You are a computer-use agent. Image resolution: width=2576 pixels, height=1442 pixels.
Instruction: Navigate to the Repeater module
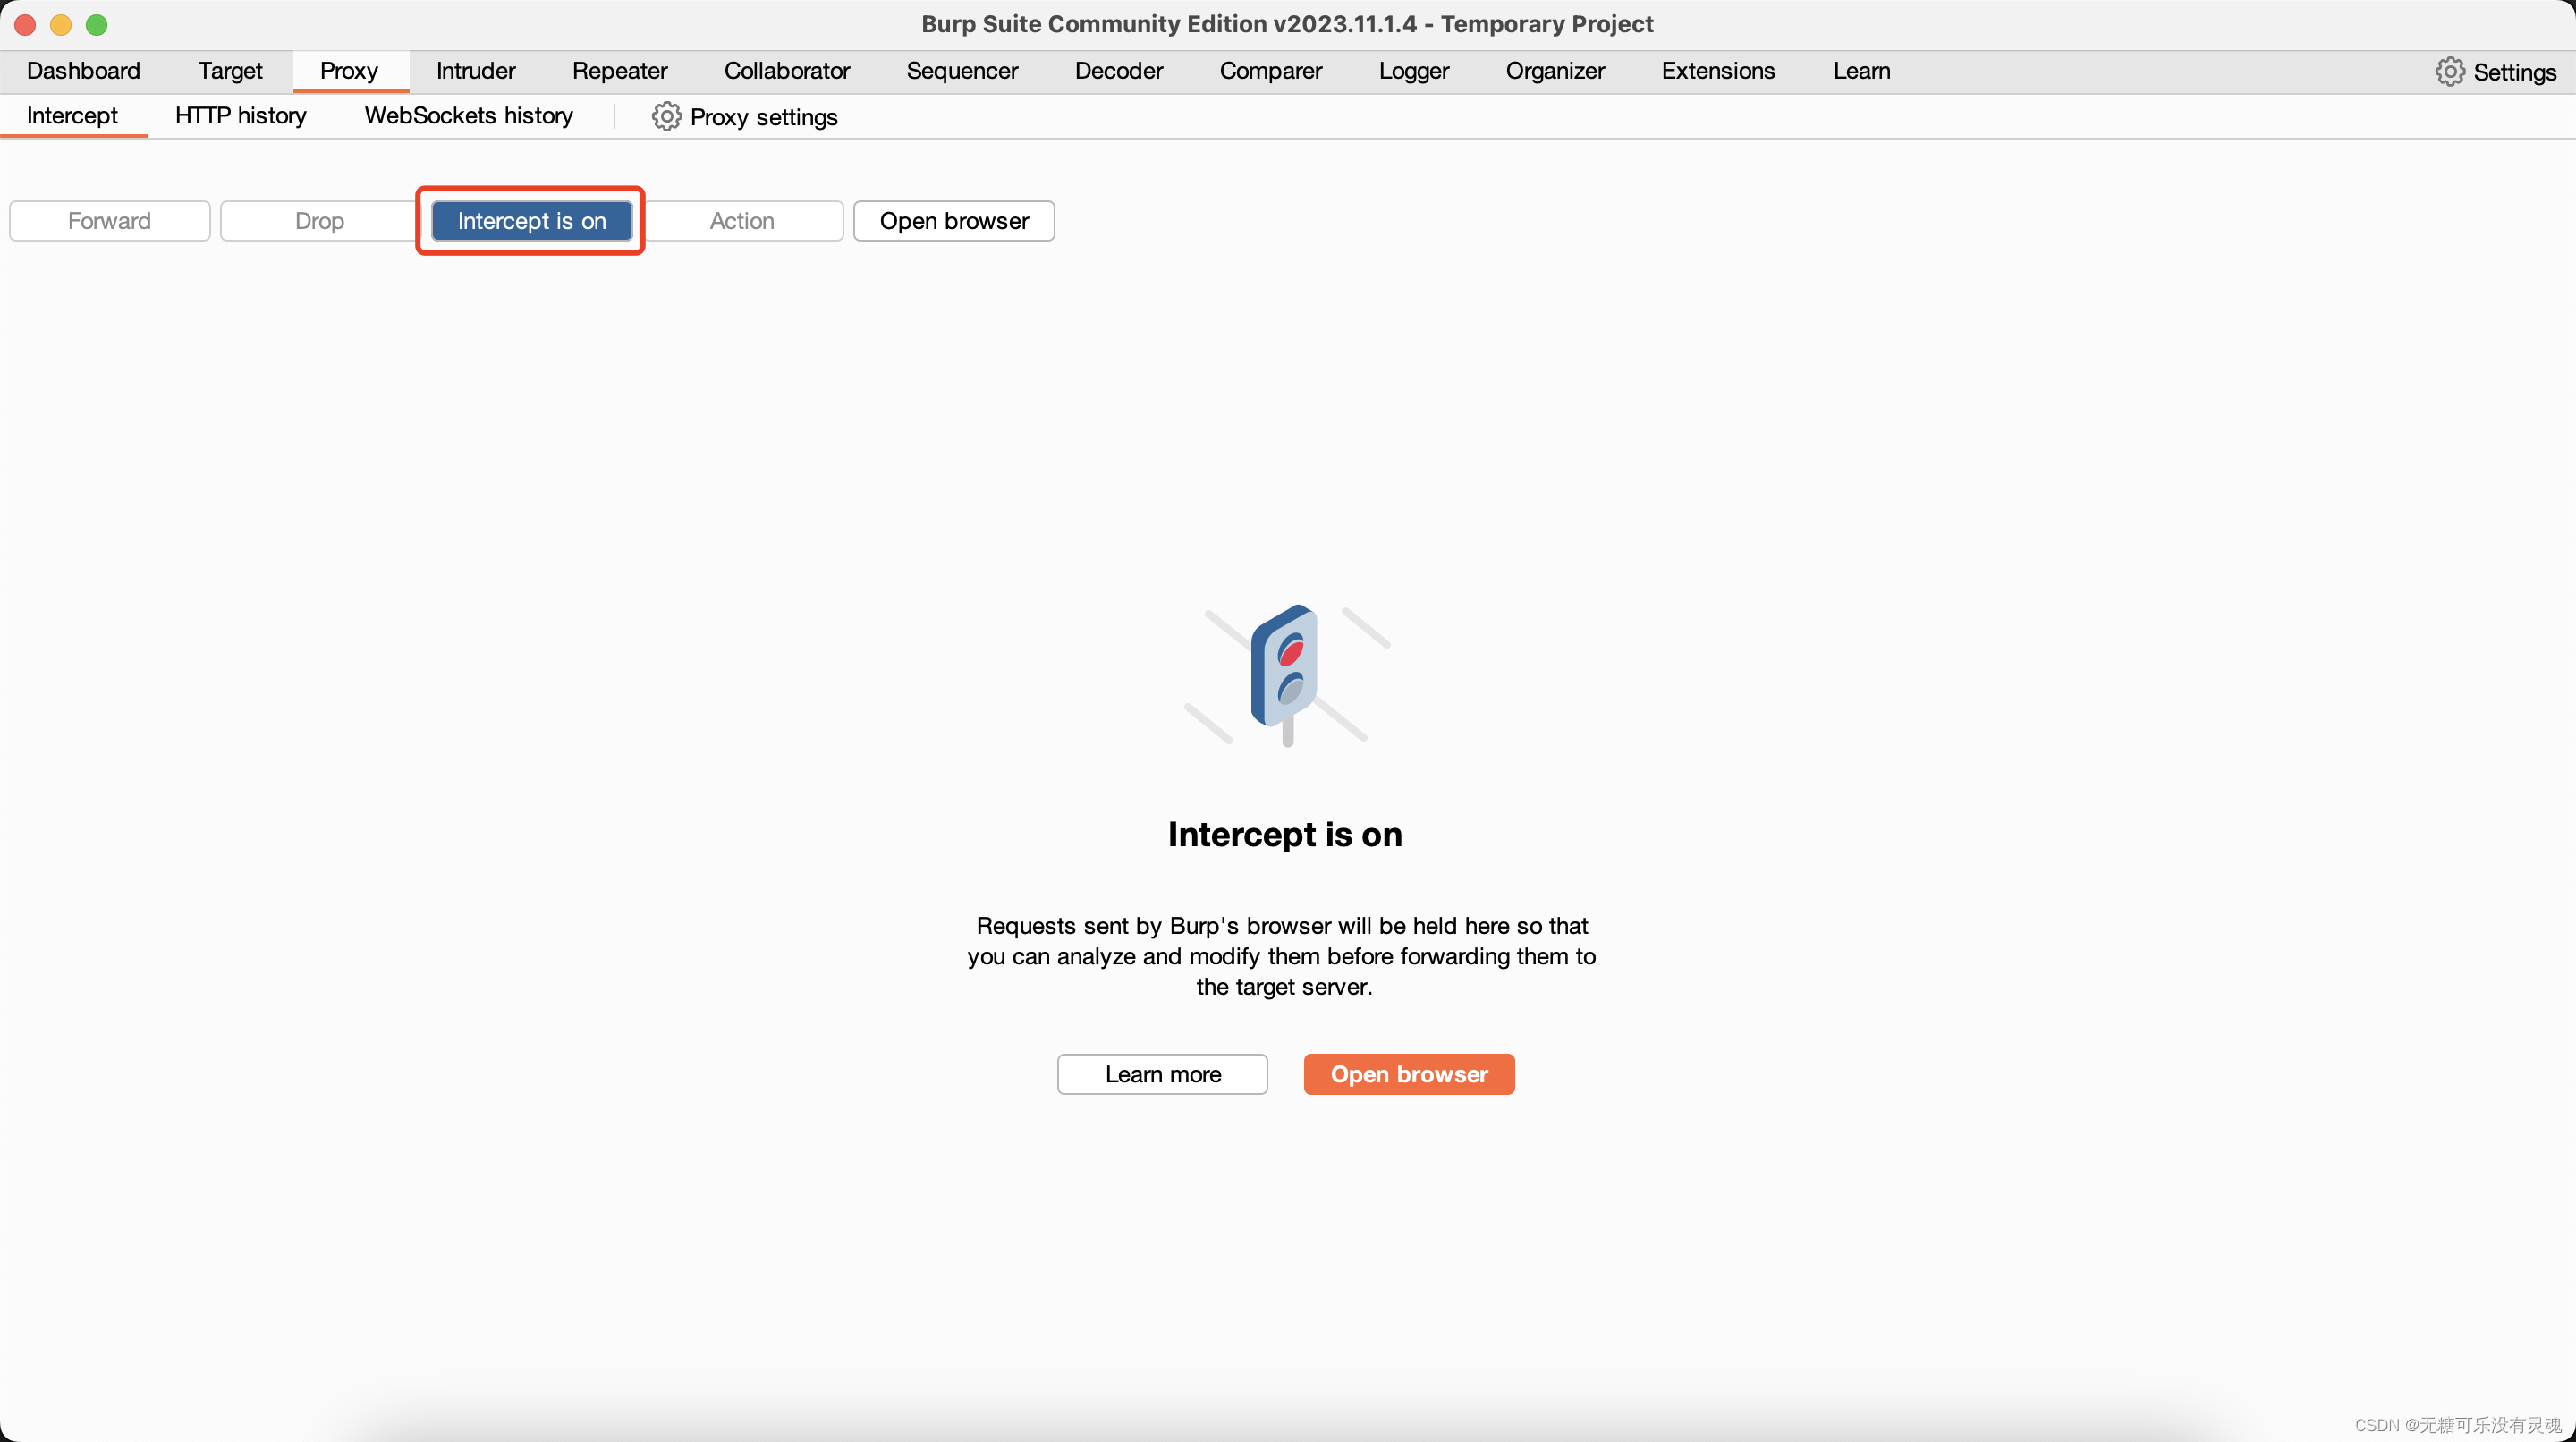[619, 71]
